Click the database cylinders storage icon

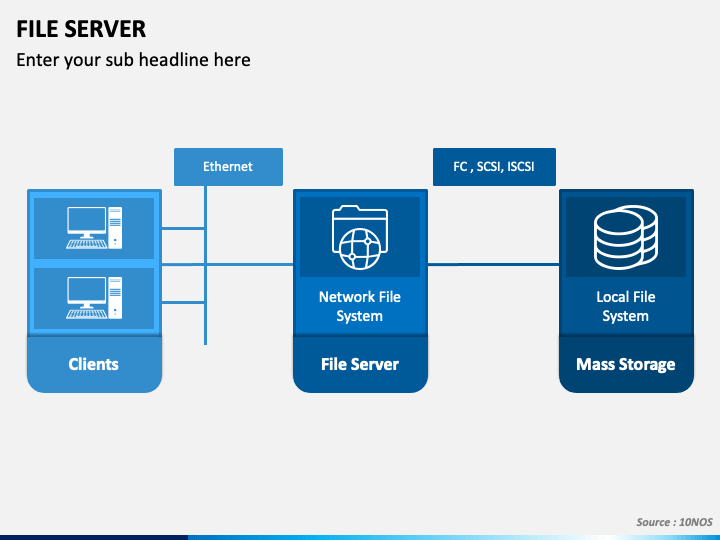click(626, 237)
